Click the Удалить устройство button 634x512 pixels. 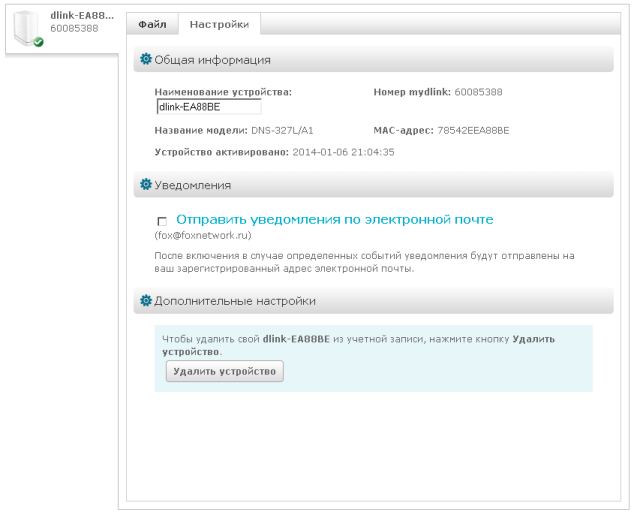click(x=224, y=371)
